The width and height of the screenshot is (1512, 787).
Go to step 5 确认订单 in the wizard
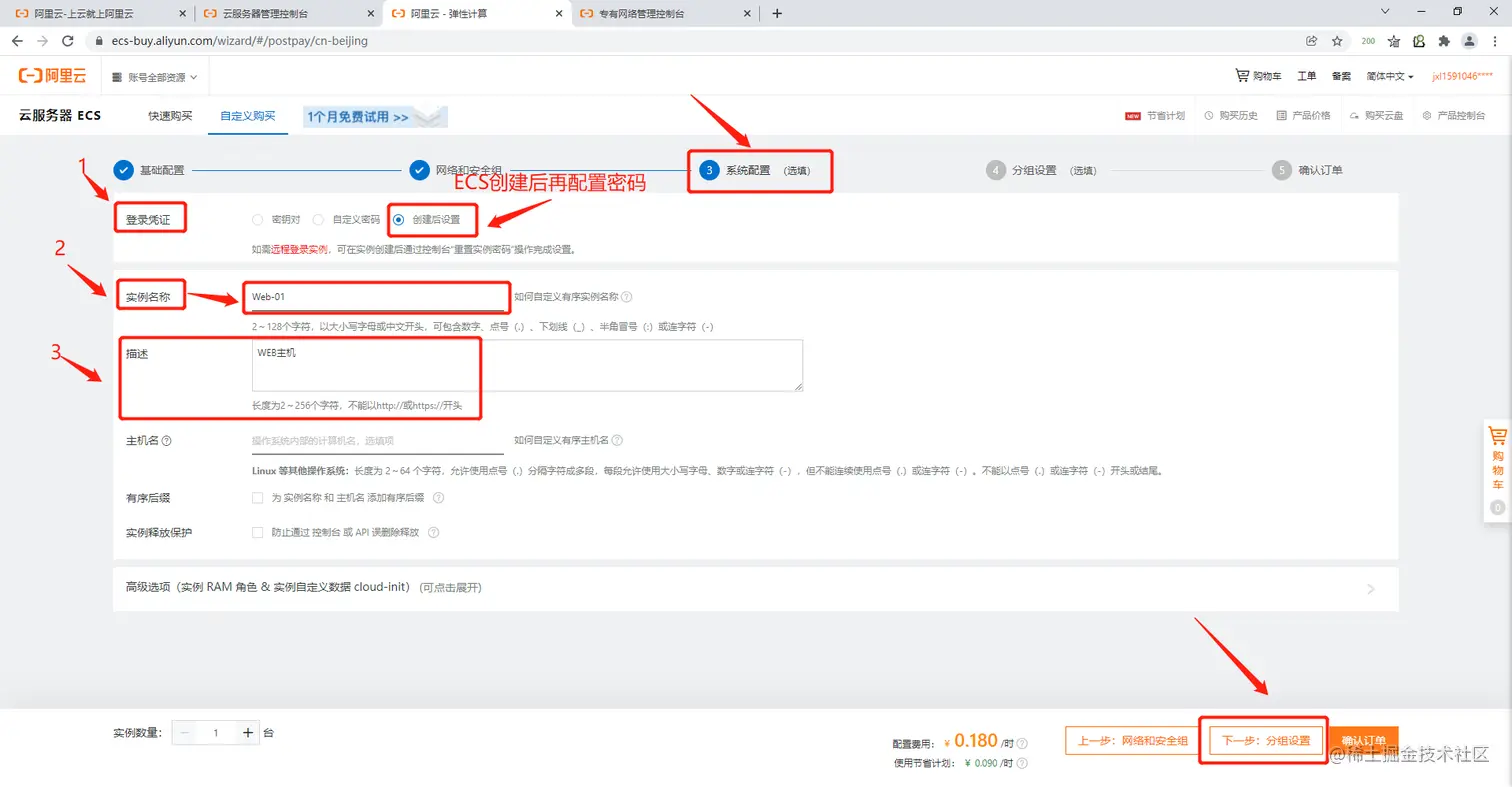[1308, 170]
